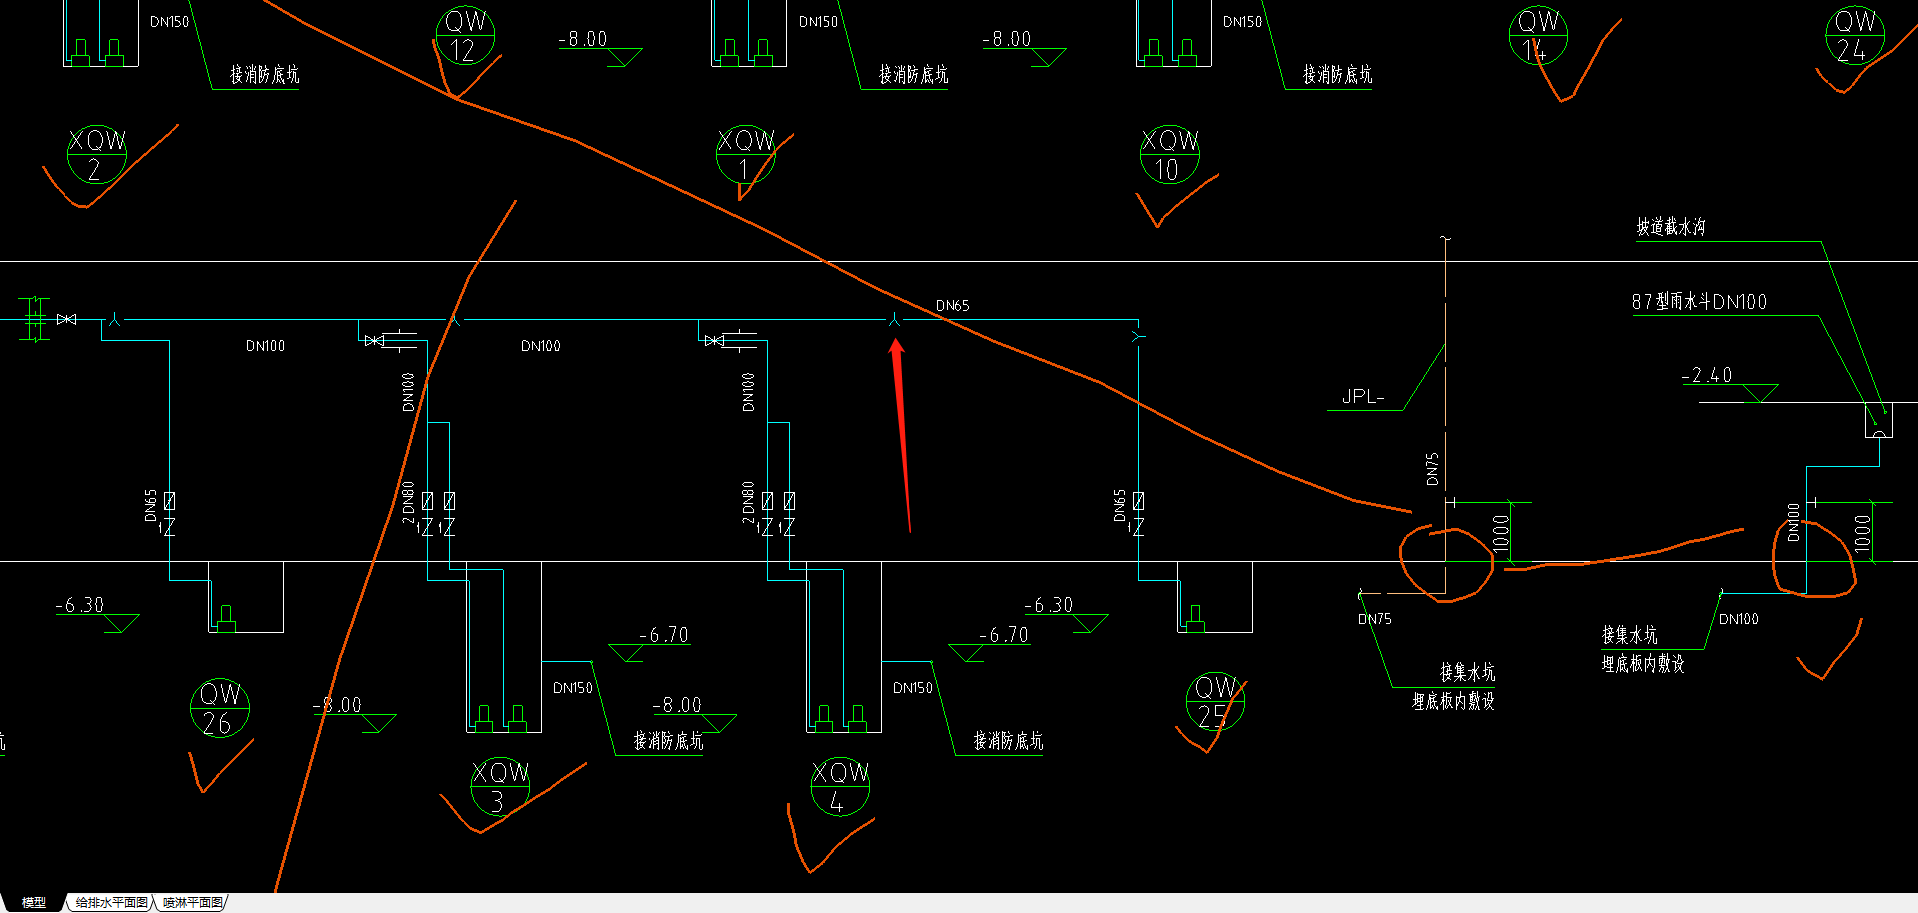Select 接消防底坑 text above XQW 3
1918x913 pixels.
pos(668,741)
